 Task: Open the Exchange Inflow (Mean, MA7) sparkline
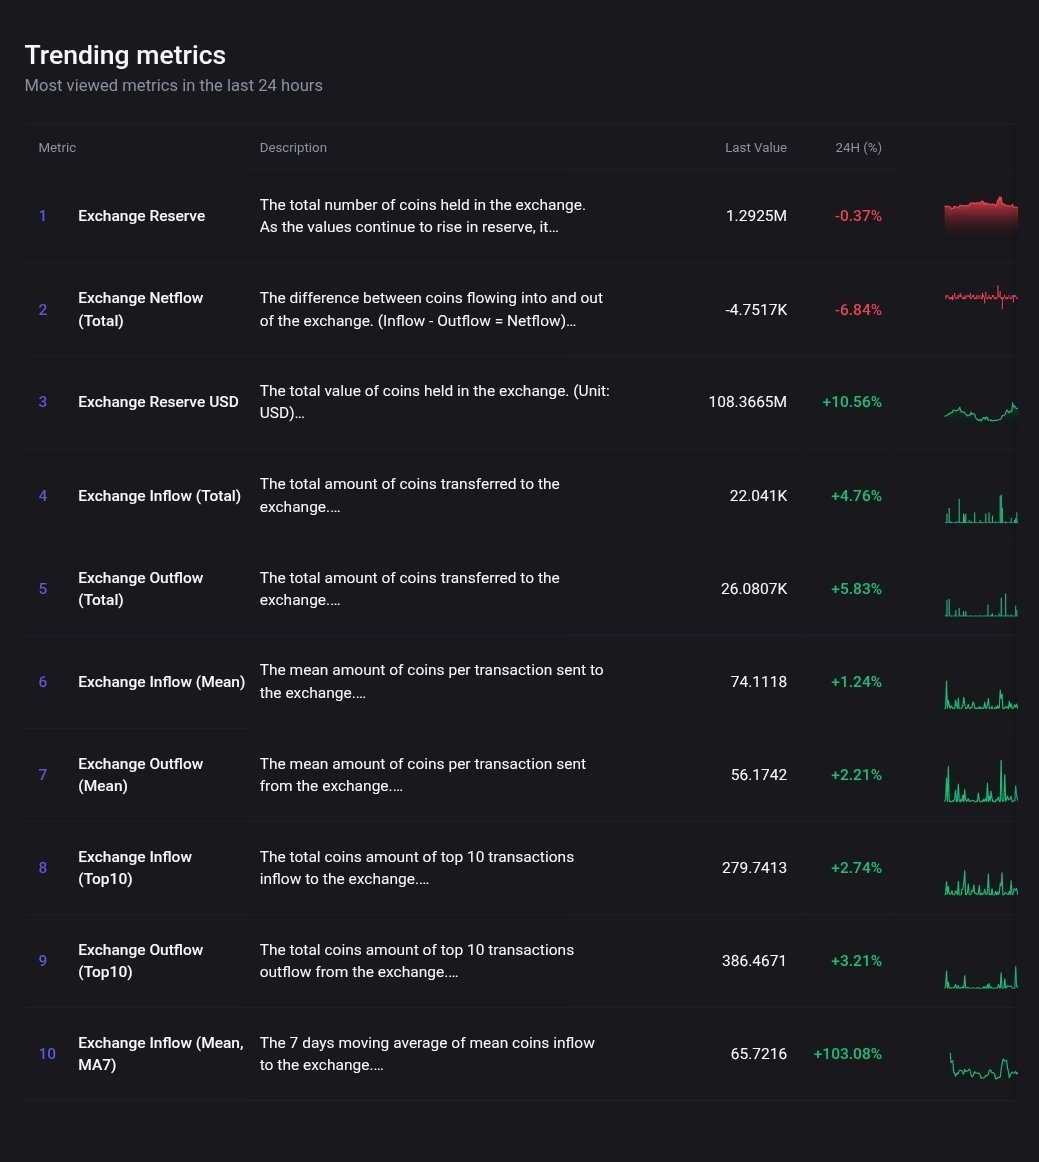pos(982,1066)
